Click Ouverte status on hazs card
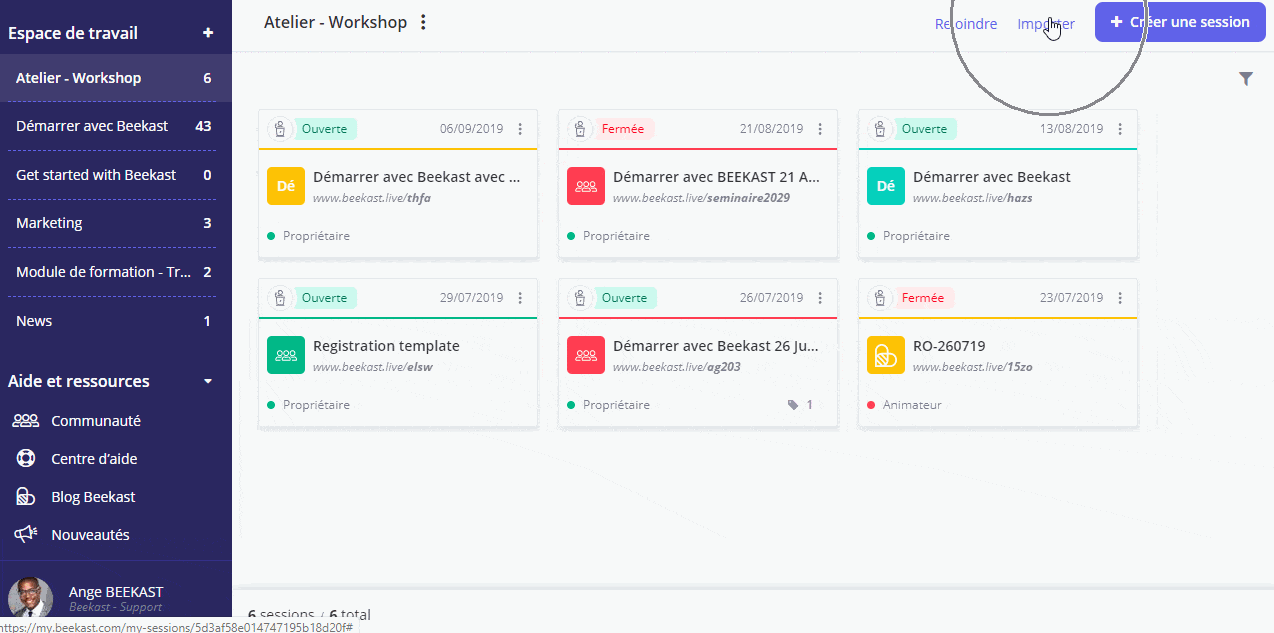1274x633 pixels. (925, 129)
